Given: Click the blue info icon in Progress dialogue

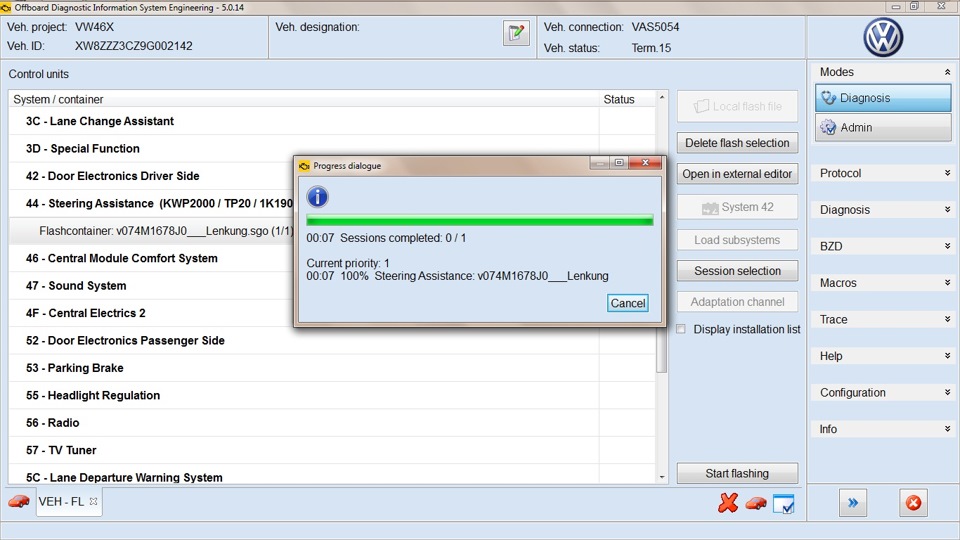Looking at the screenshot, I should [317, 197].
